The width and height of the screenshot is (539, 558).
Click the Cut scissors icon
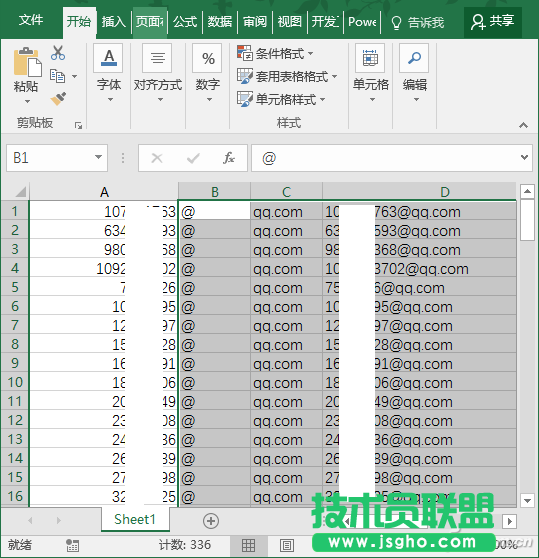[58, 53]
